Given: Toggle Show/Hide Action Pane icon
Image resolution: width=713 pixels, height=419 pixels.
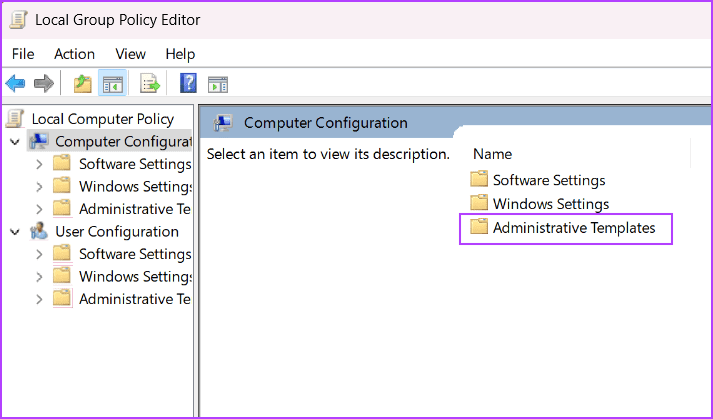Looking at the screenshot, I should click(218, 84).
